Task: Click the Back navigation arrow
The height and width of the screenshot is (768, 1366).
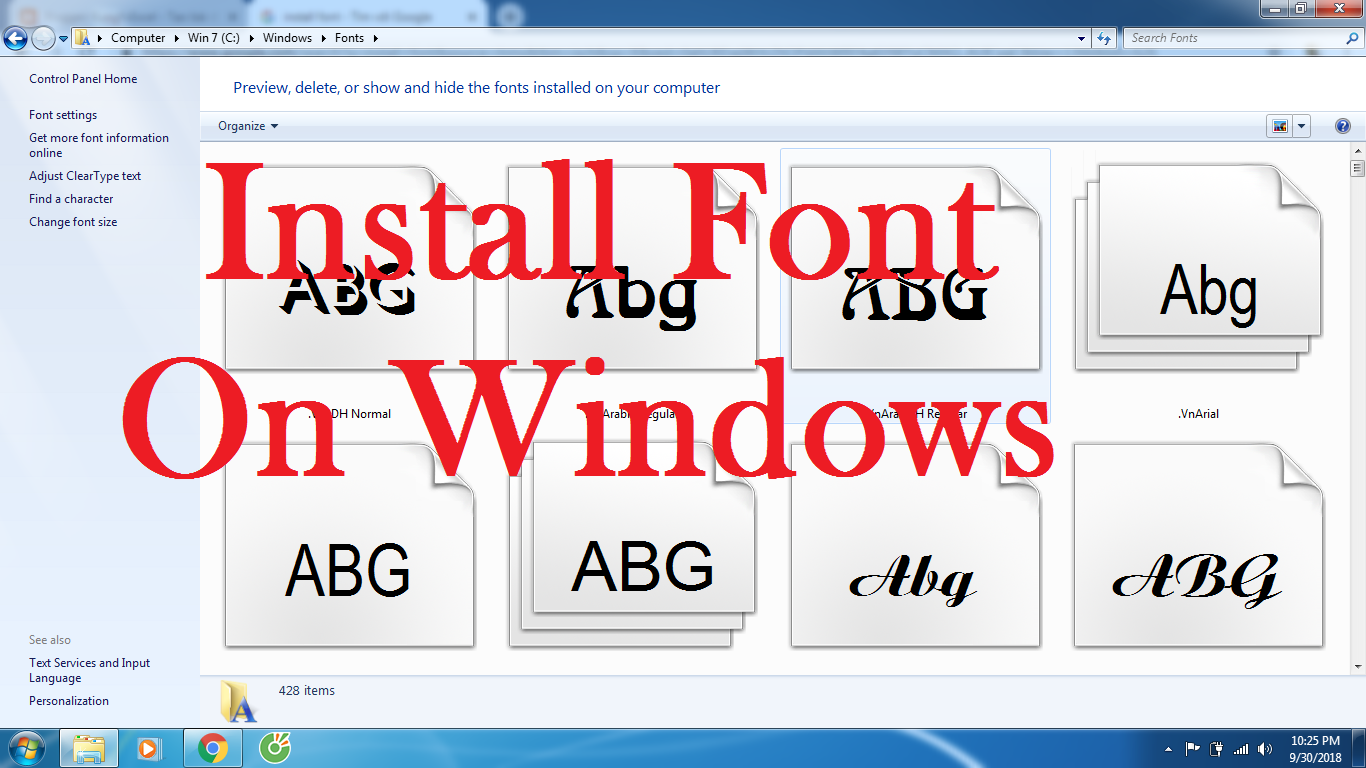Action: coord(15,38)
